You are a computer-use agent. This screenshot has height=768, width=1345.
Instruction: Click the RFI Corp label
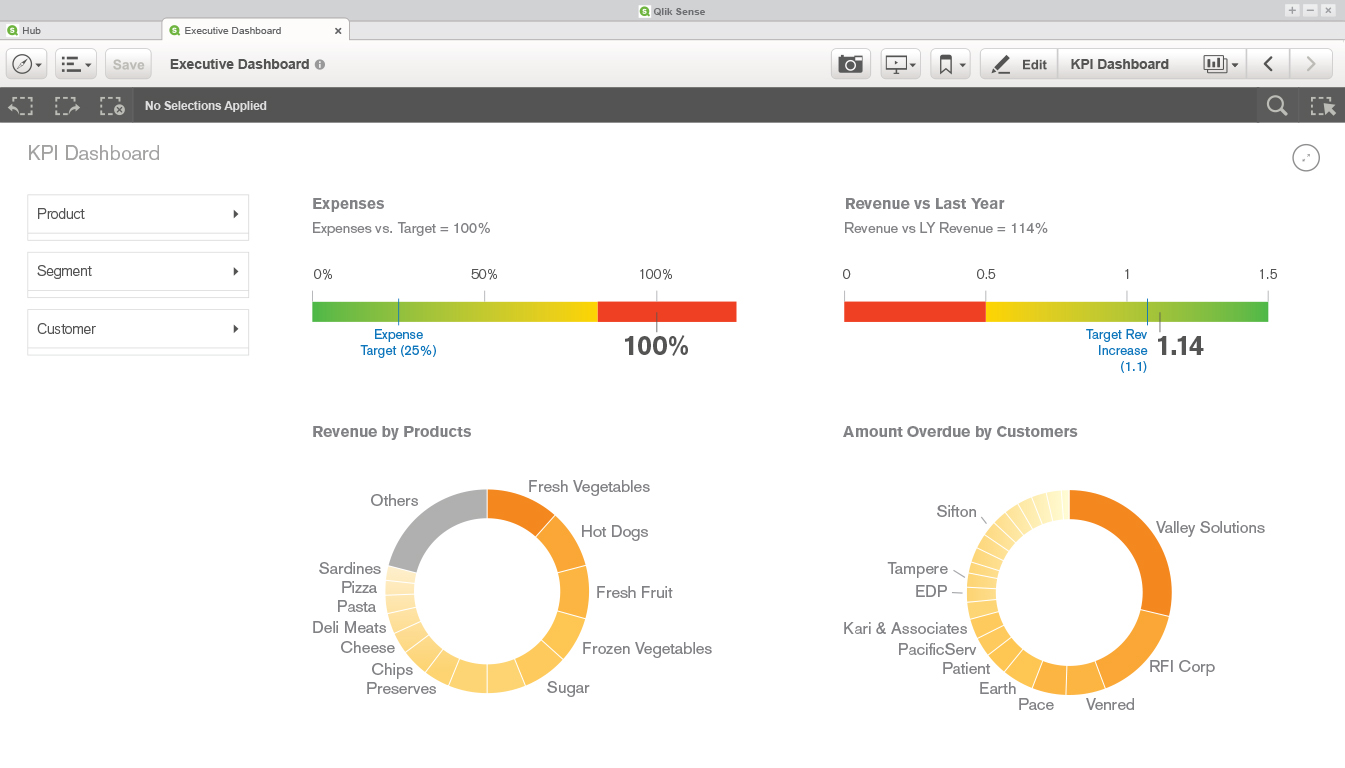pos(1181,667)
